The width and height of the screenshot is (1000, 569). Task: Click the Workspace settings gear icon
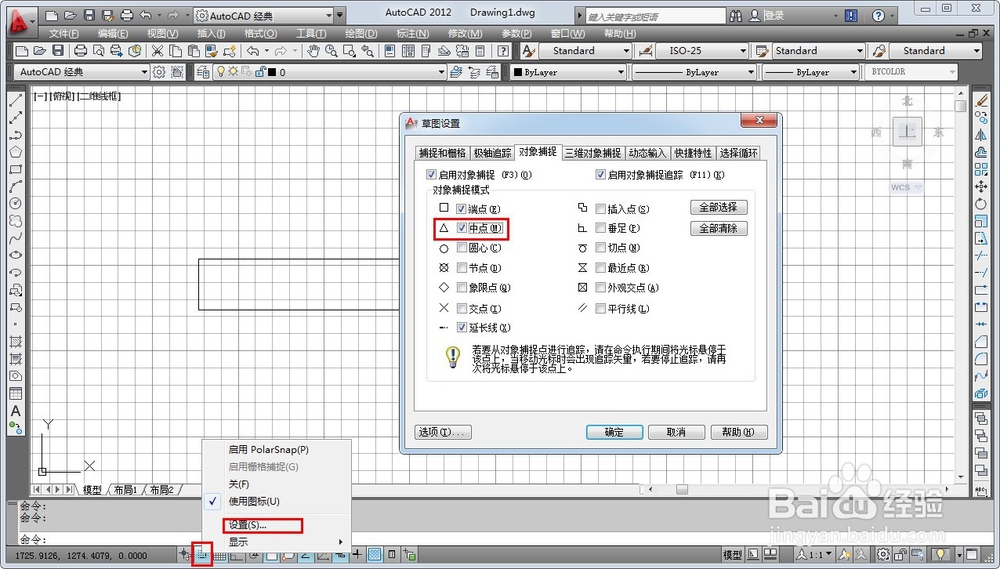[x=159, y=72]
